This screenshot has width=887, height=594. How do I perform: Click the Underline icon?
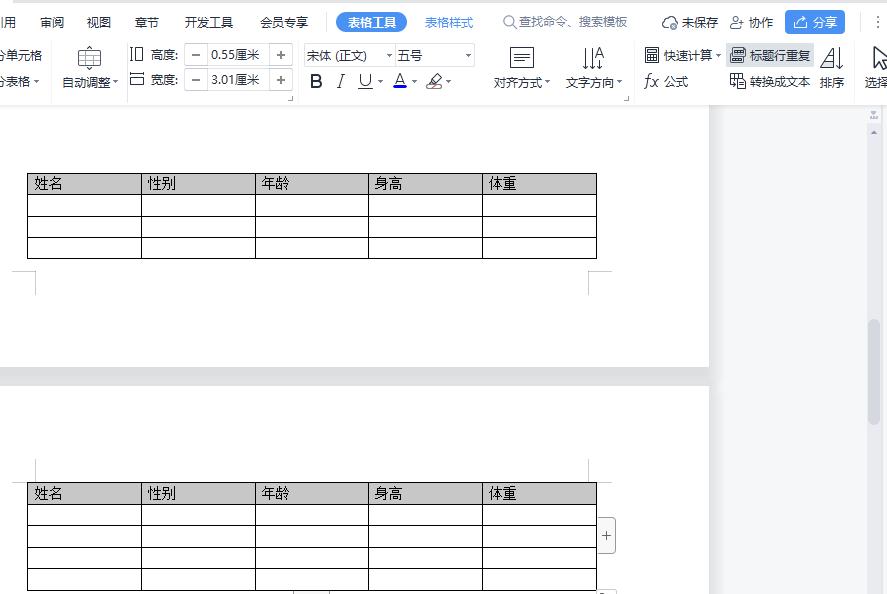(x=365, y=81)
